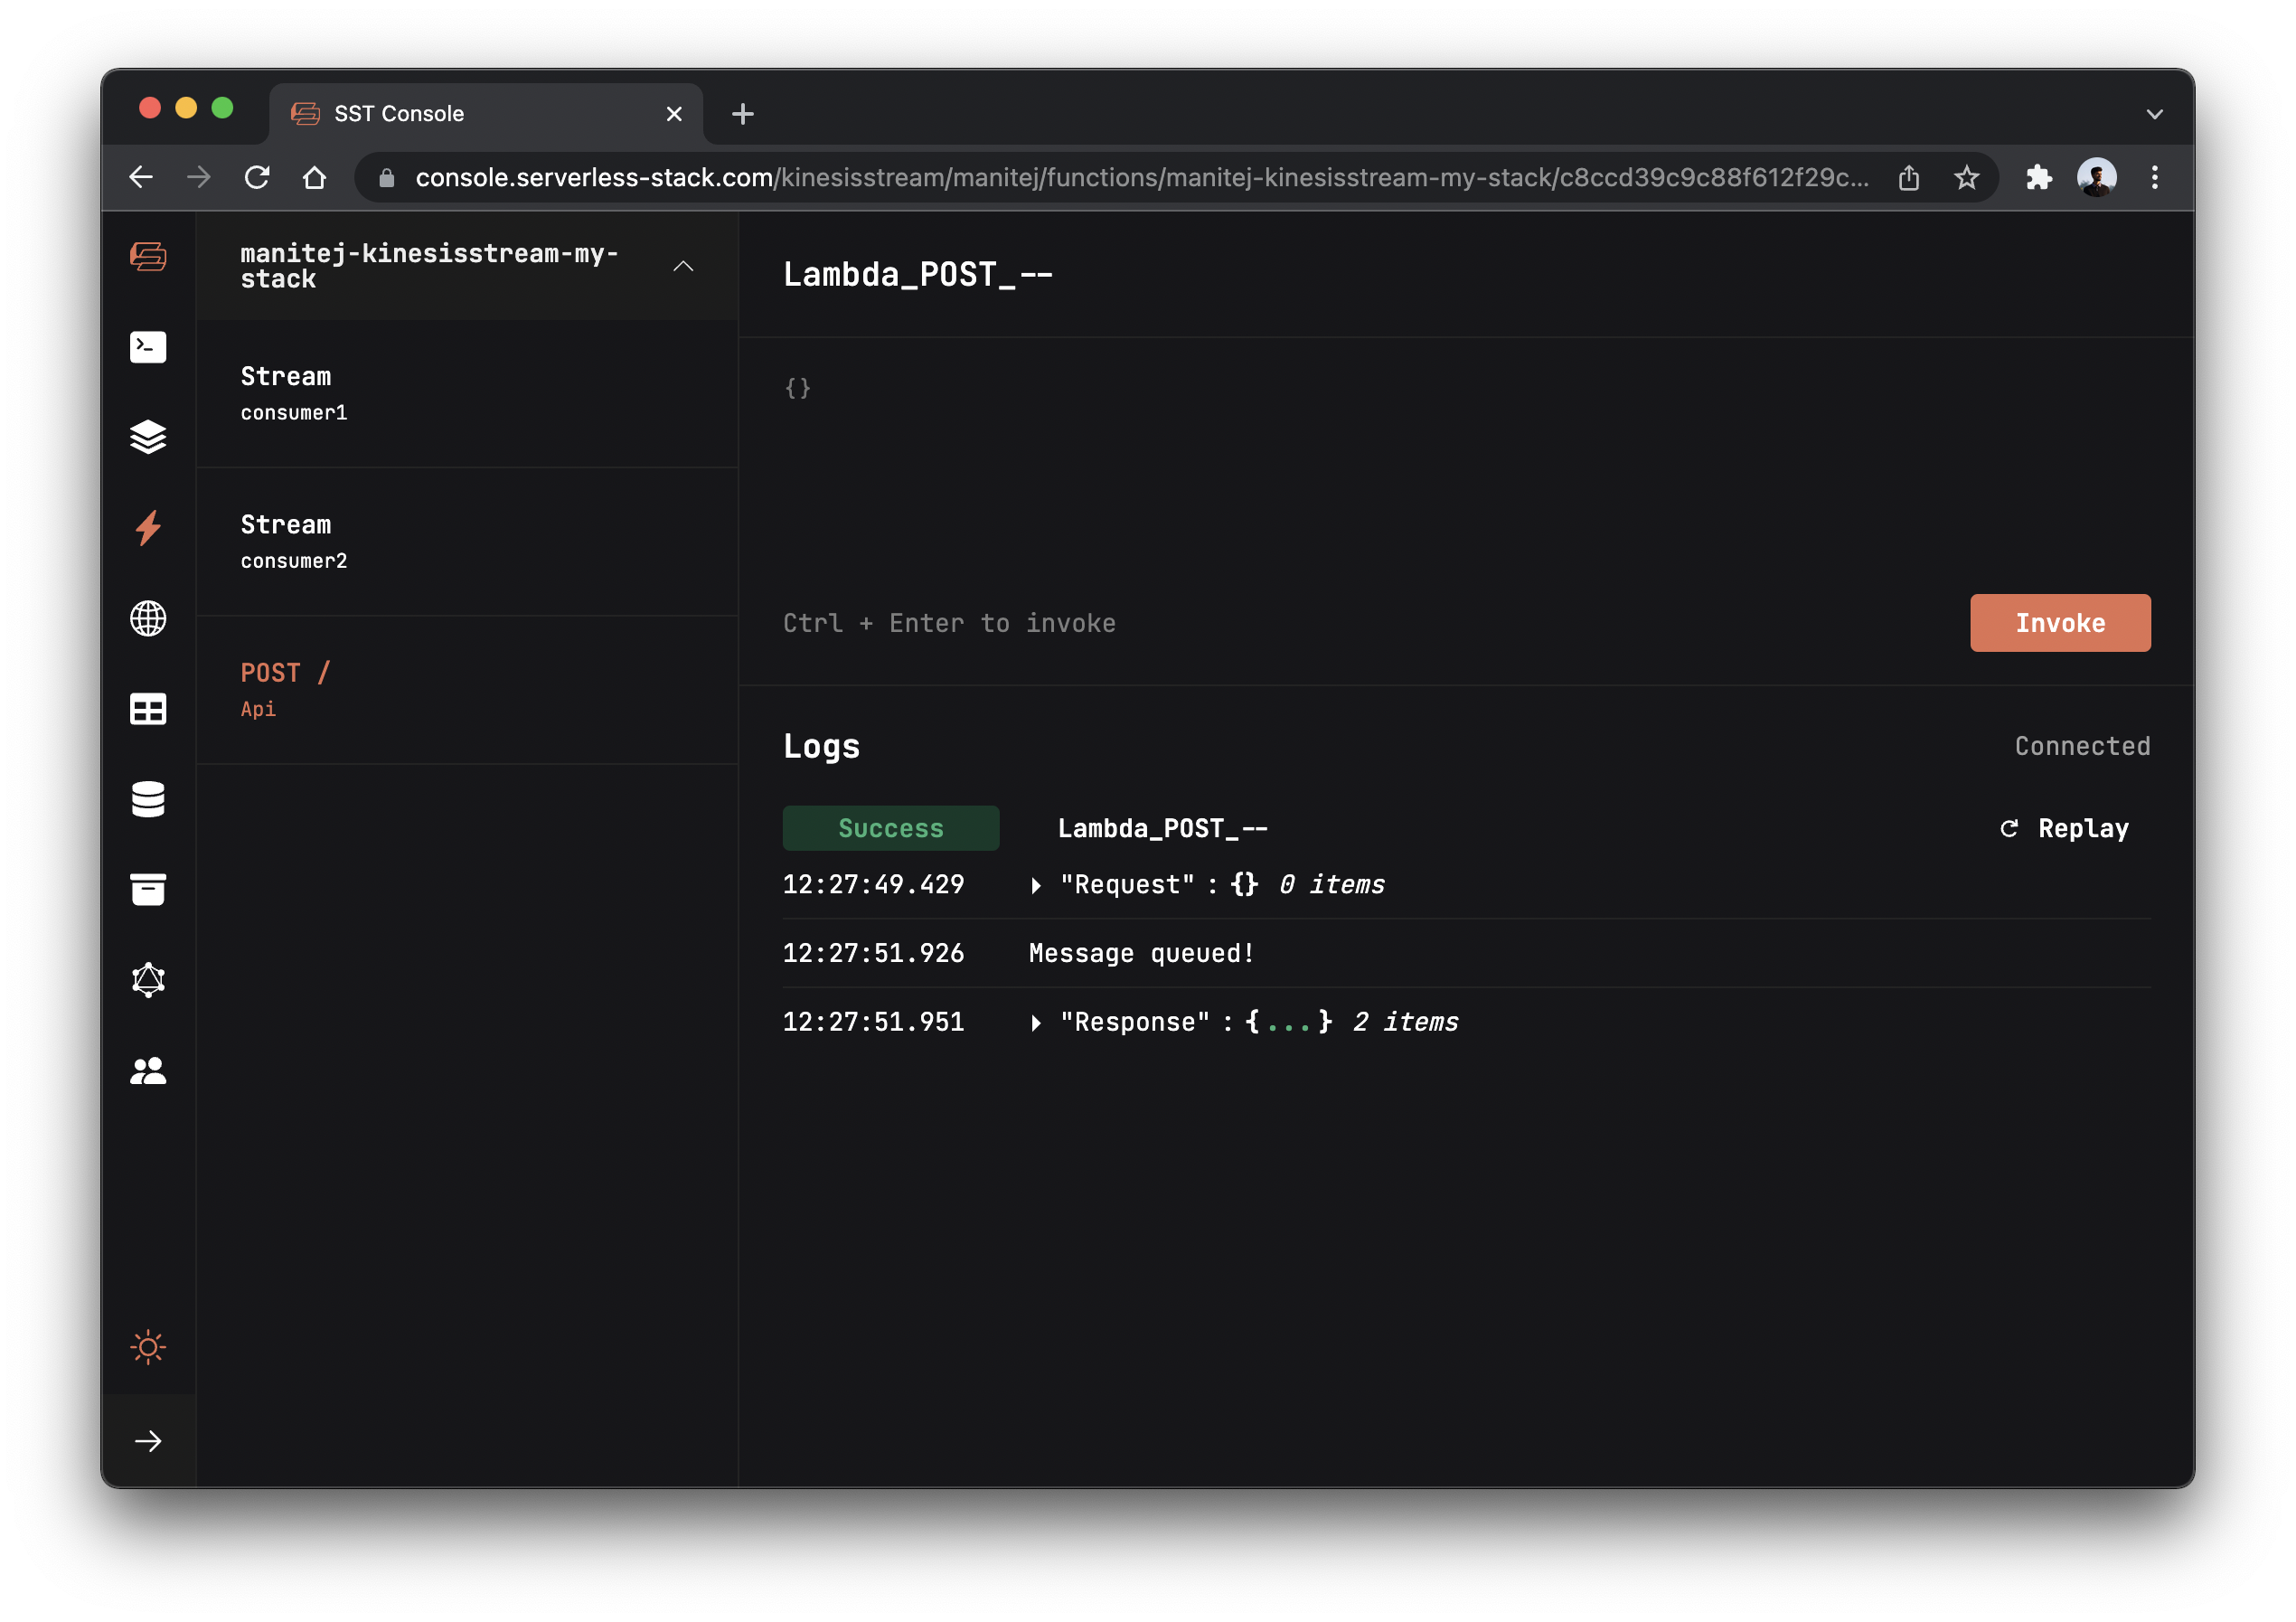Click the Connected status text
The image size is (2296, 1622).
2082,746
